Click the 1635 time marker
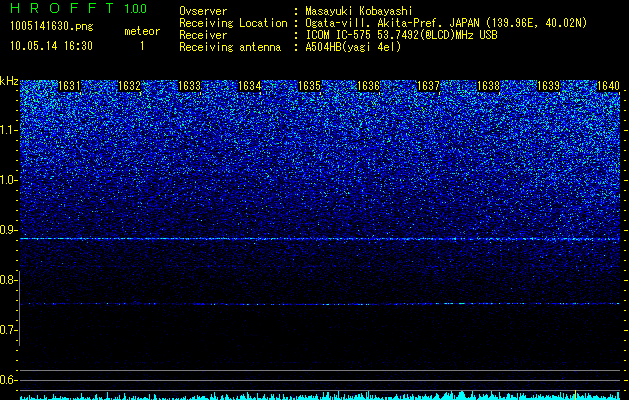The height and width of the screenshot is (400, 629). (309, 86)
